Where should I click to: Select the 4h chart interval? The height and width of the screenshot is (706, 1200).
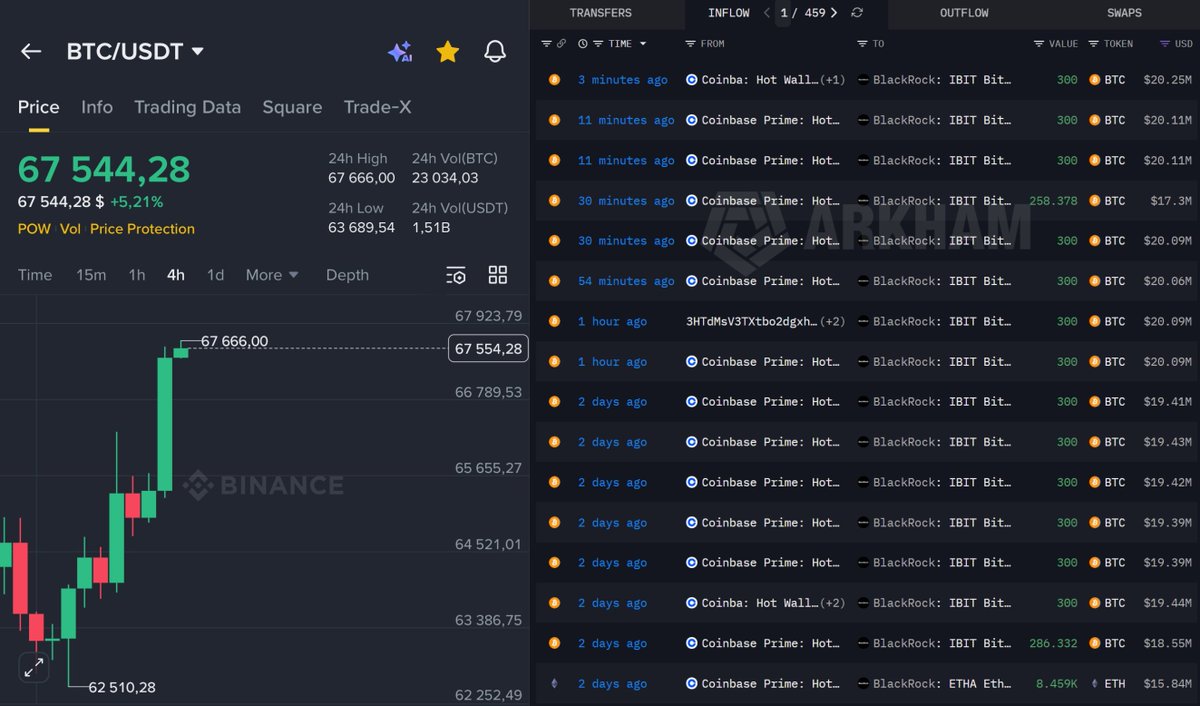pyautogui.click(x=176, y=275)
